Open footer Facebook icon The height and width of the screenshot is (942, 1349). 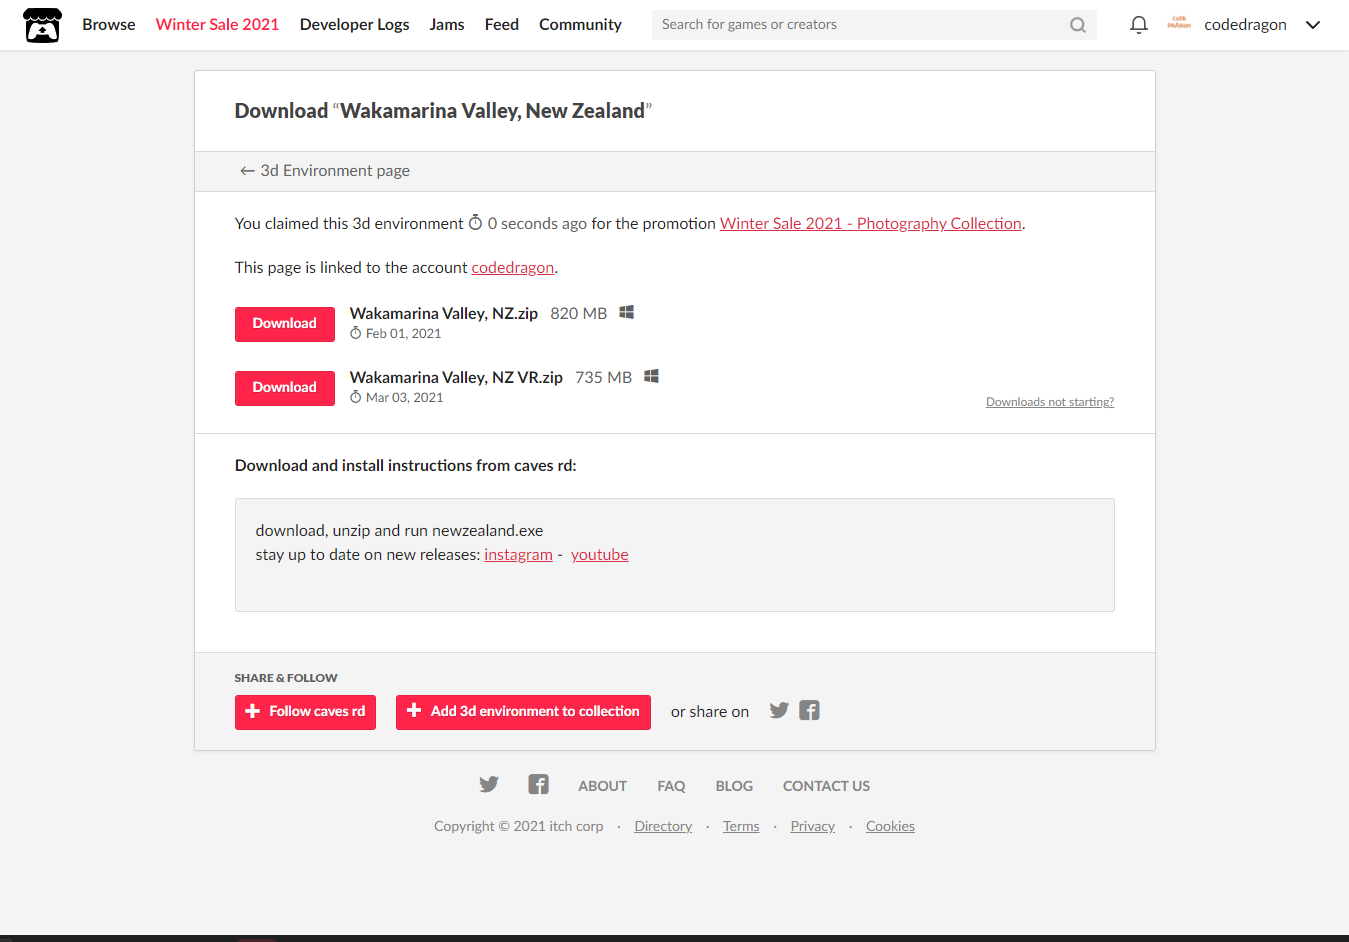pyautogui.click(x=538, y=784)
